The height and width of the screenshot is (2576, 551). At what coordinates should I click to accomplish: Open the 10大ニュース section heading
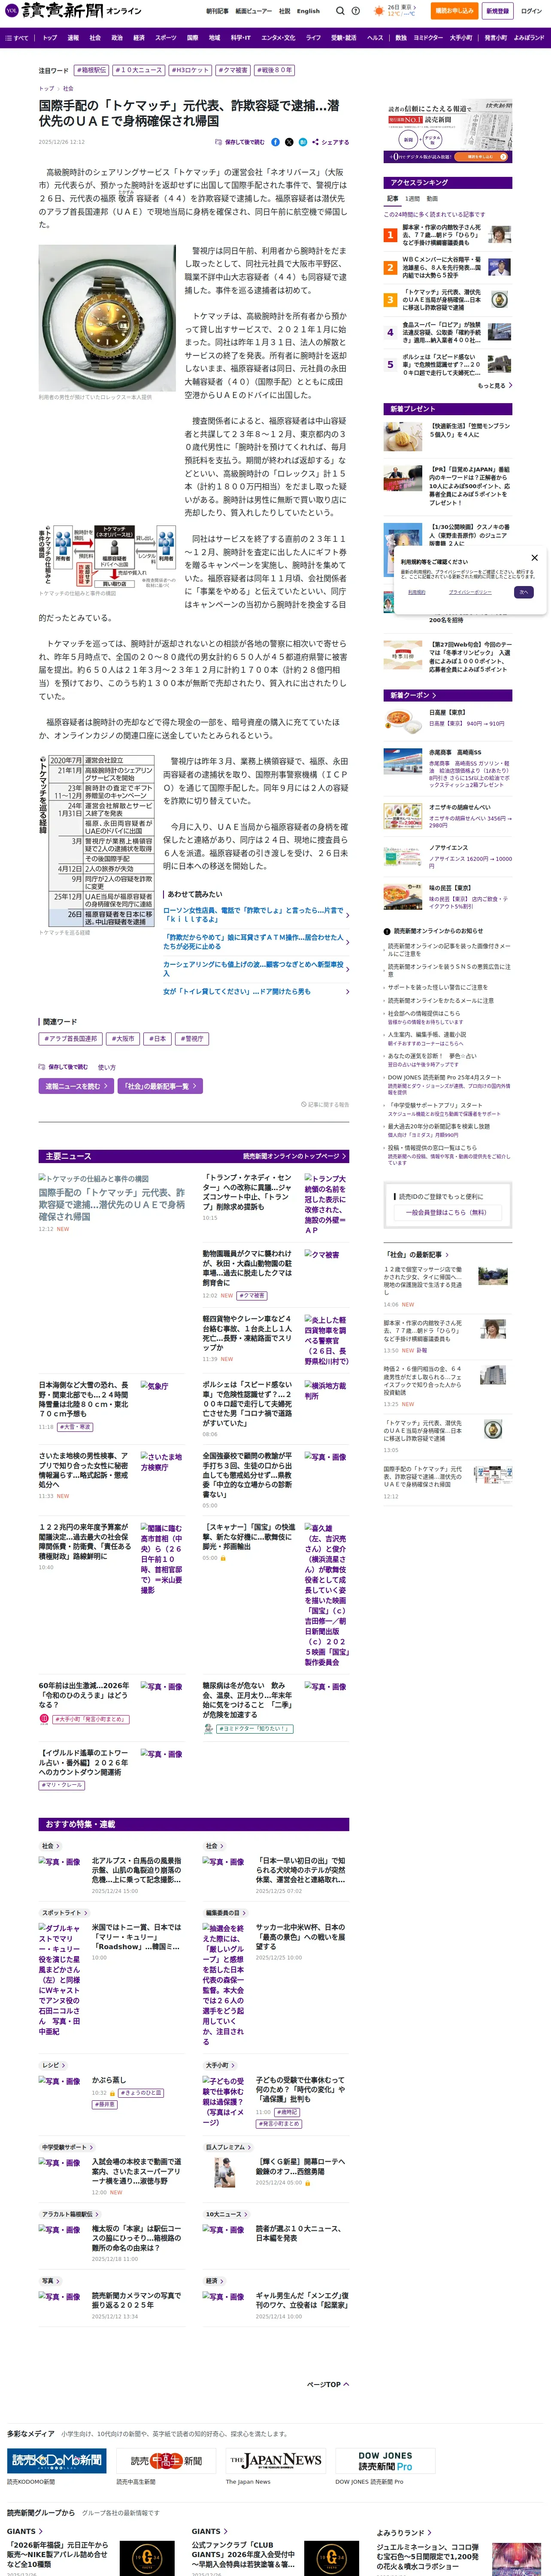[226, 2214]
